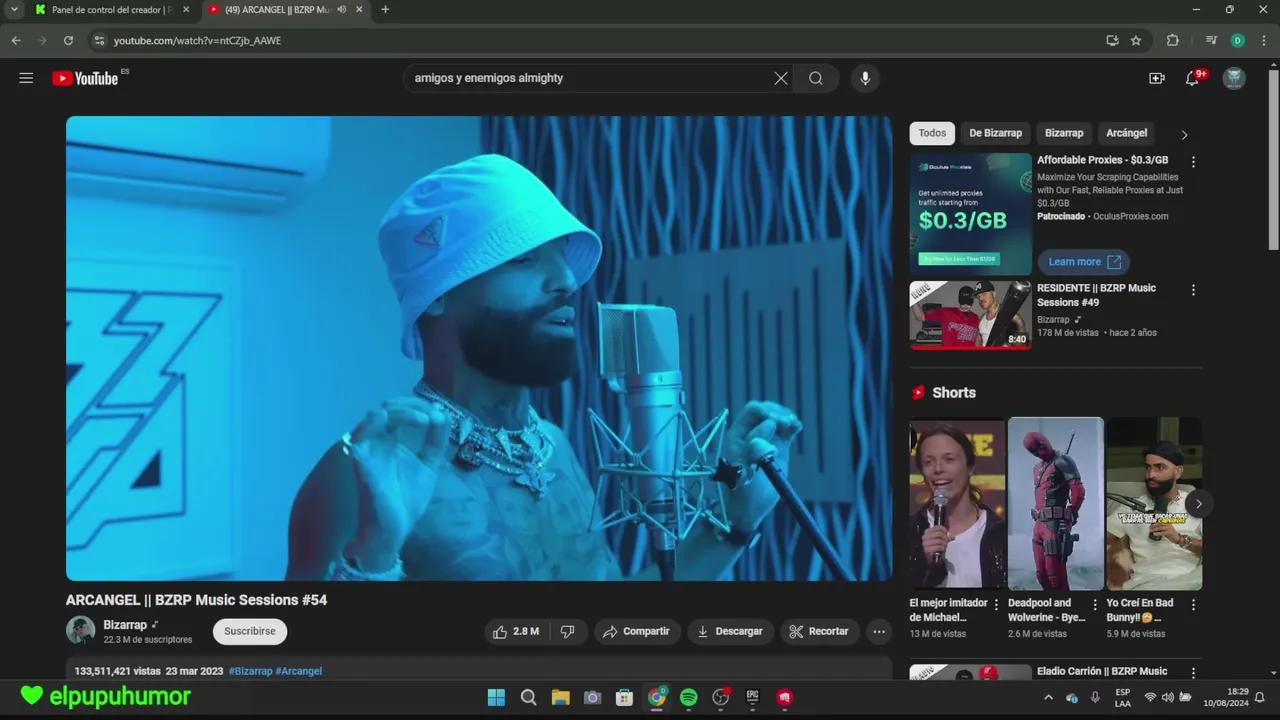Image resolution: width=1280 pixels, height=720 pixels.
Task: Open Spotify from the taskbar
Action: [688, 697]
